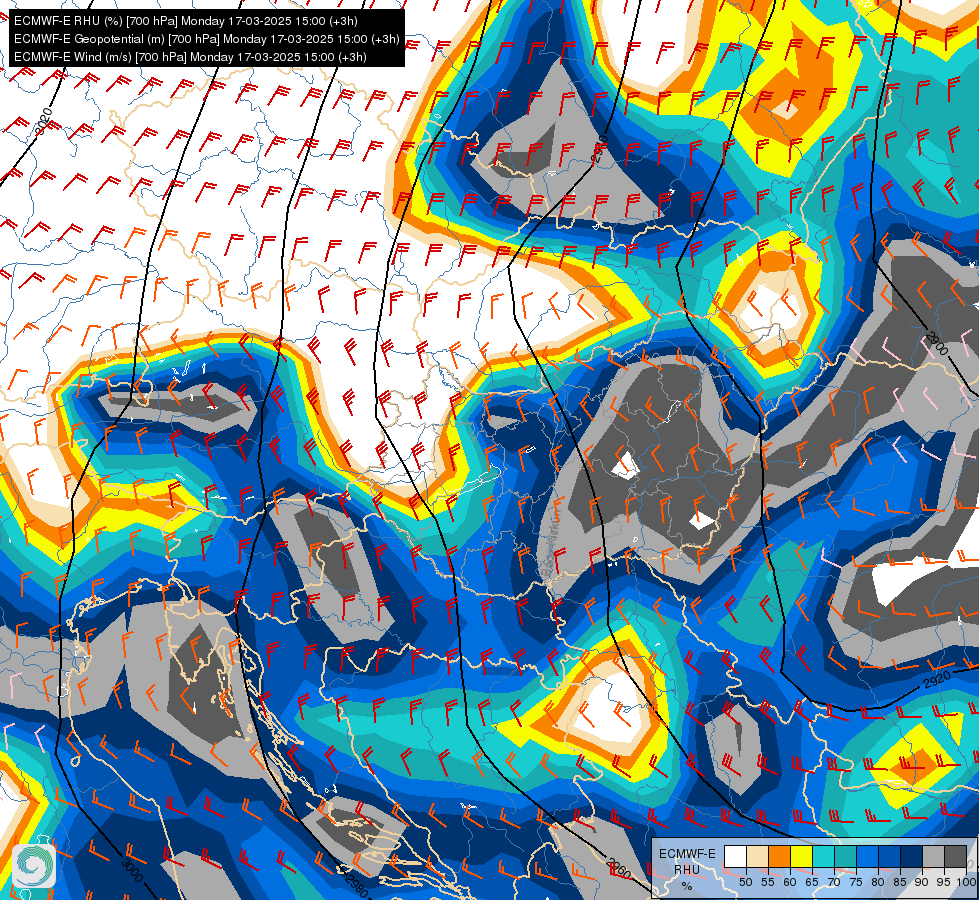Click the navy 85–90 legend swatch

(912, 856)
